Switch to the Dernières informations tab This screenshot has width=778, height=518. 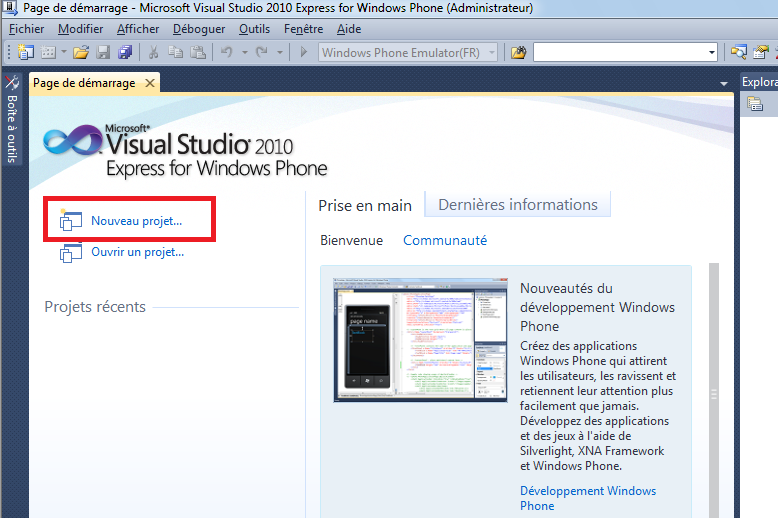(x=518, y=204)
